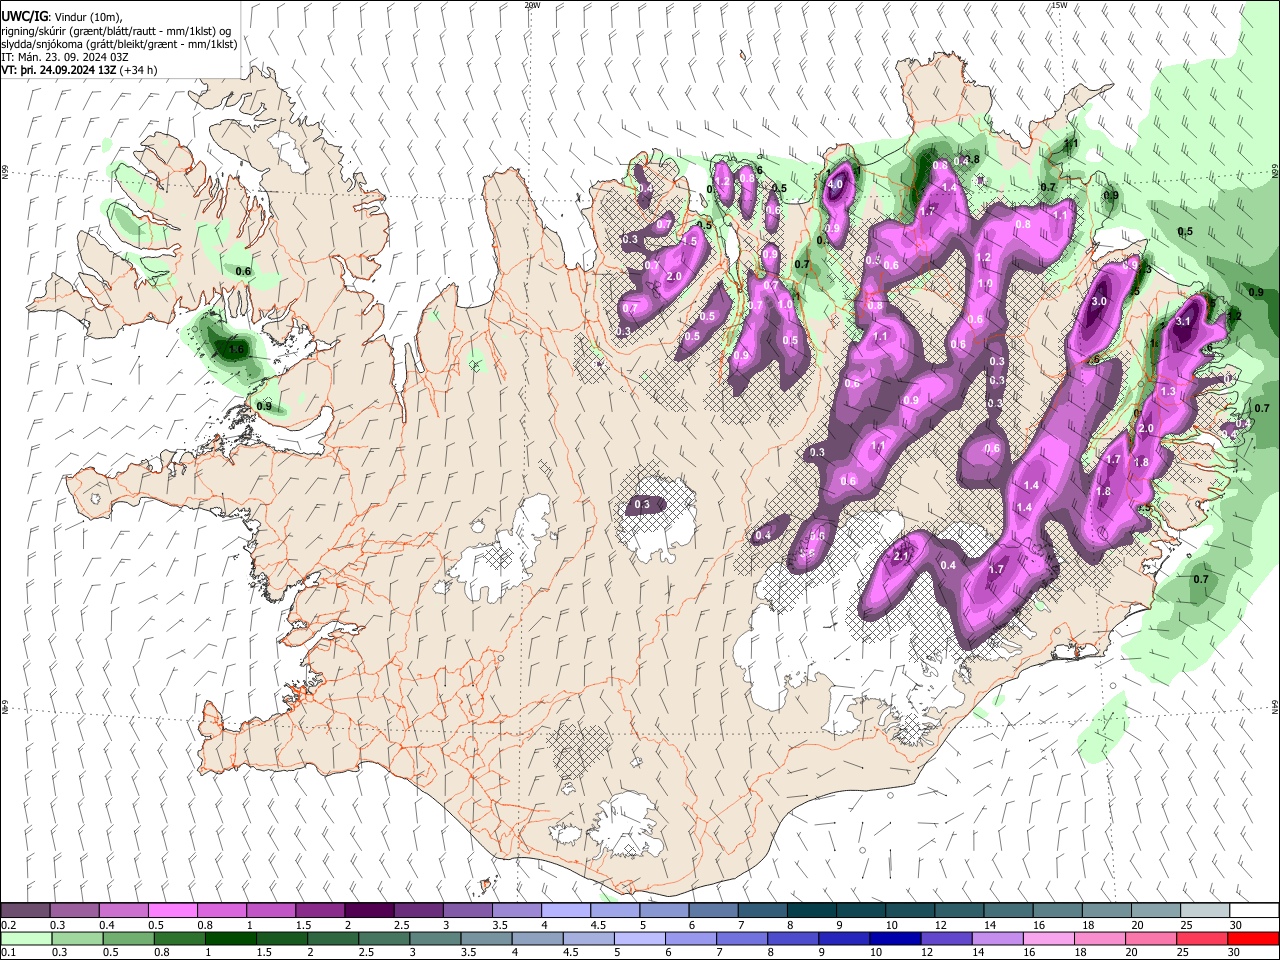The height and width of the screenshot is (960, 1280).
Task: Select the '30' label in the lower legend row
Action: coord(1235,952)
